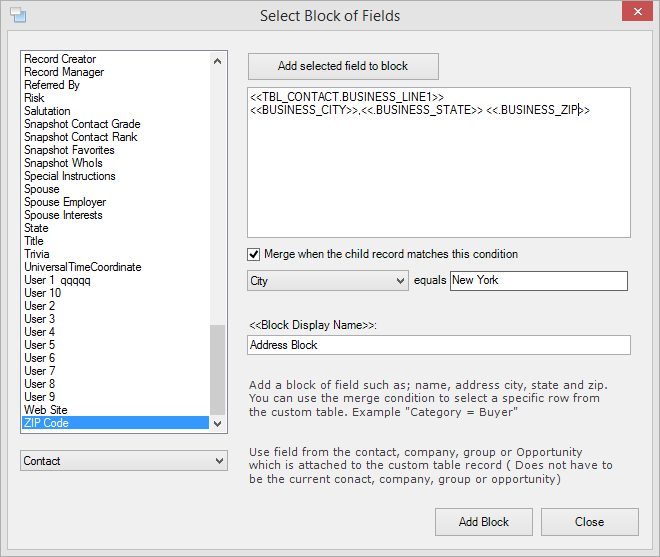This screenshot has height=557, width=660.
Task: Select State in the field list
Action: pyautogui.click(x=115, y=228)
